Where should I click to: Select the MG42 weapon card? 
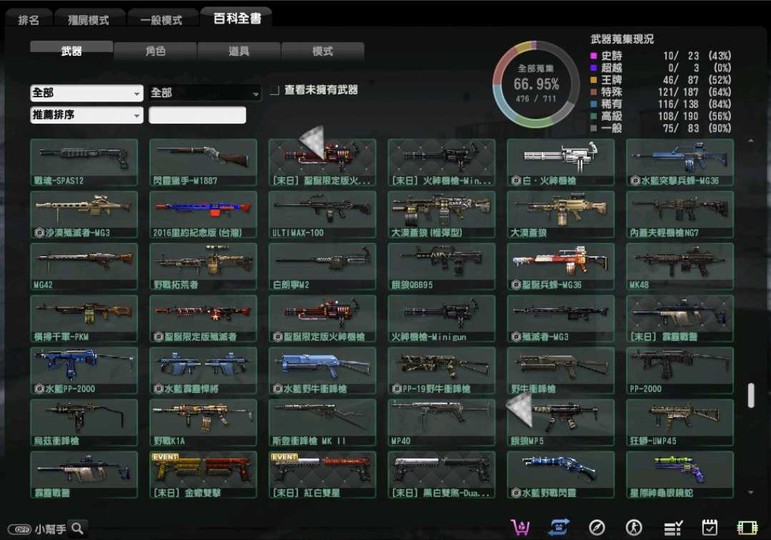pyautogui.click(x=84, y=267)
